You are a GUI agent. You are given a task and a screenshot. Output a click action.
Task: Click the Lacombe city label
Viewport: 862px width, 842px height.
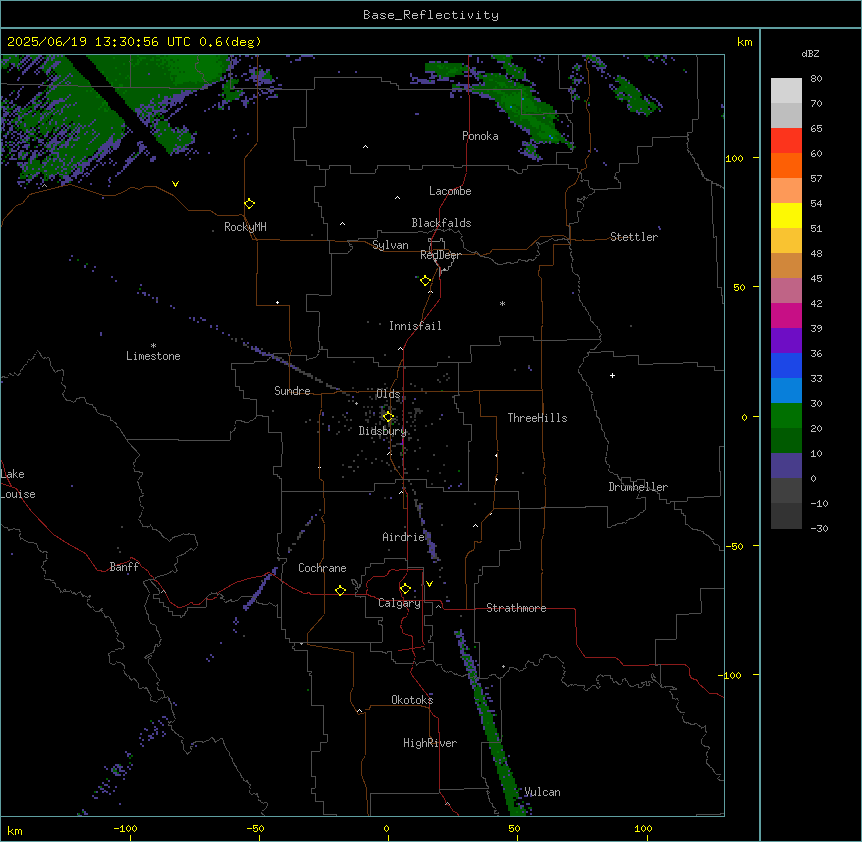click(450, 191)
